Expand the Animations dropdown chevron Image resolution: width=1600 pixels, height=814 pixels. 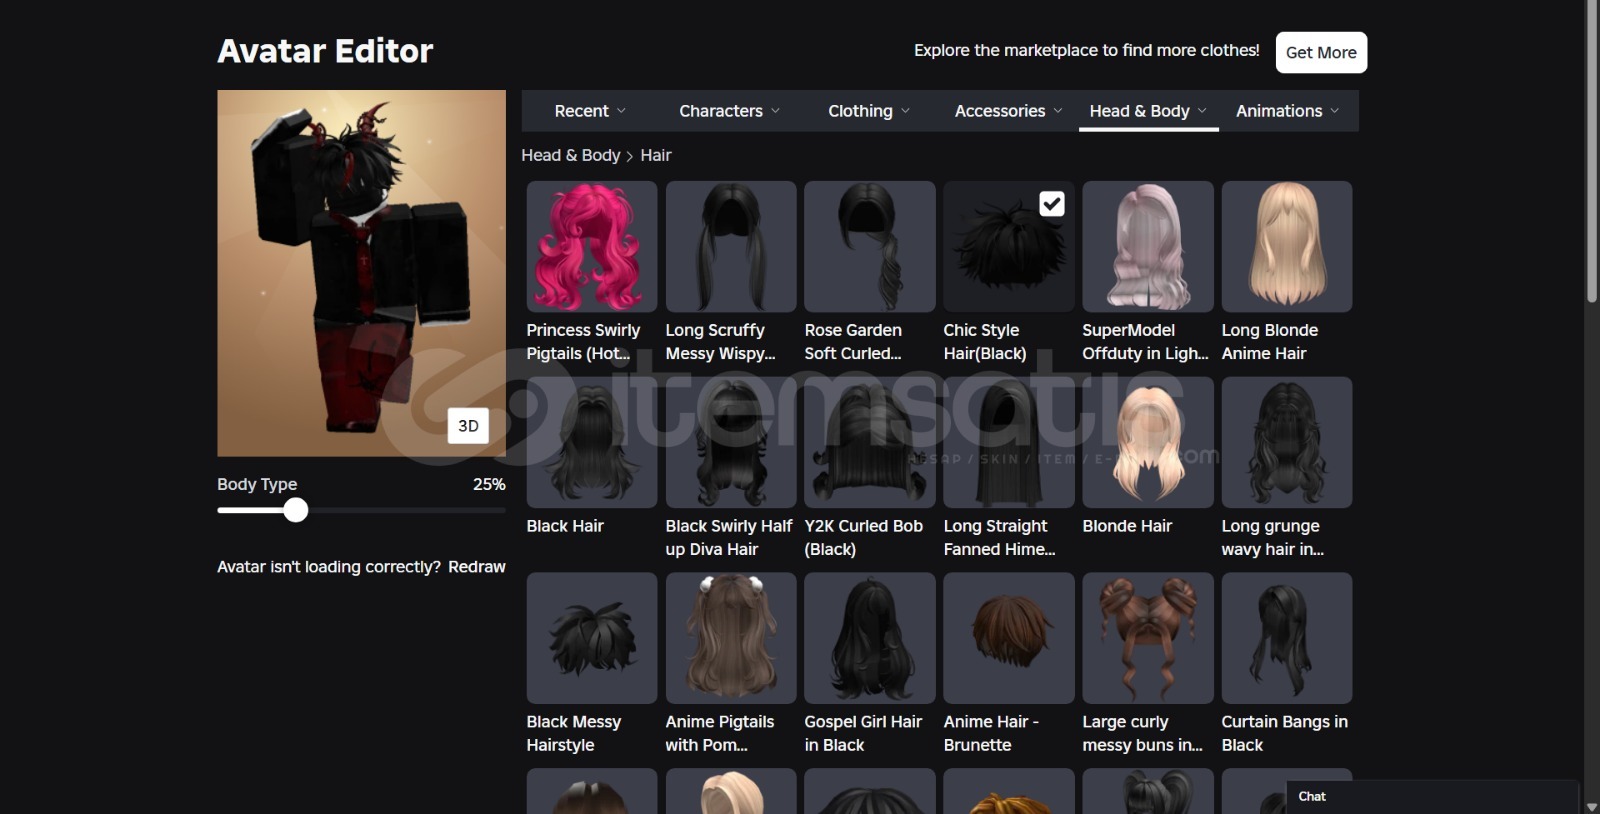click(1334, 111)
